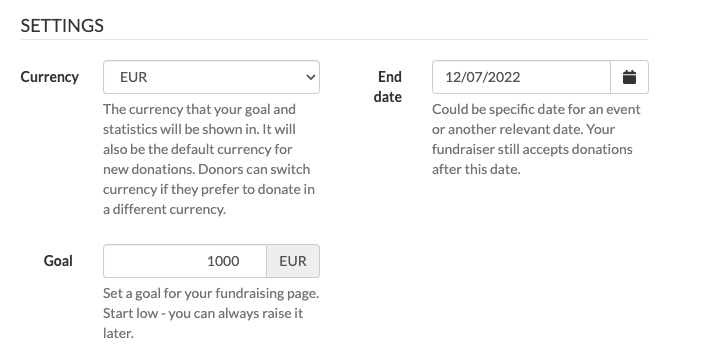This screenshot has height=363, width=710.
Task: Click the Goal amount field containing 1000
Action: 185,261
